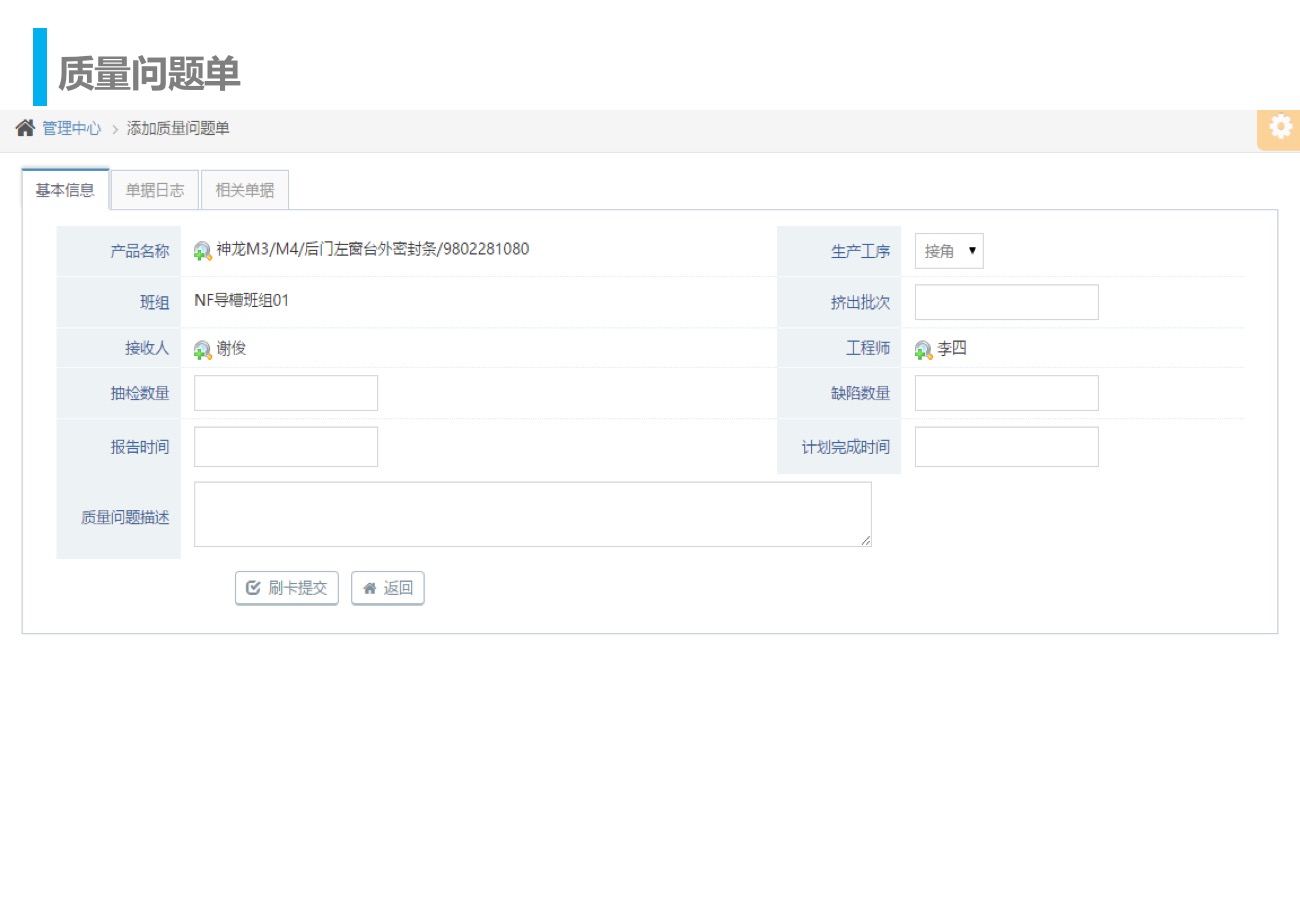1300x900 pixels.
Task: Click the 添加质量问题单 breadcrumb text
Action: click(178, 128)
